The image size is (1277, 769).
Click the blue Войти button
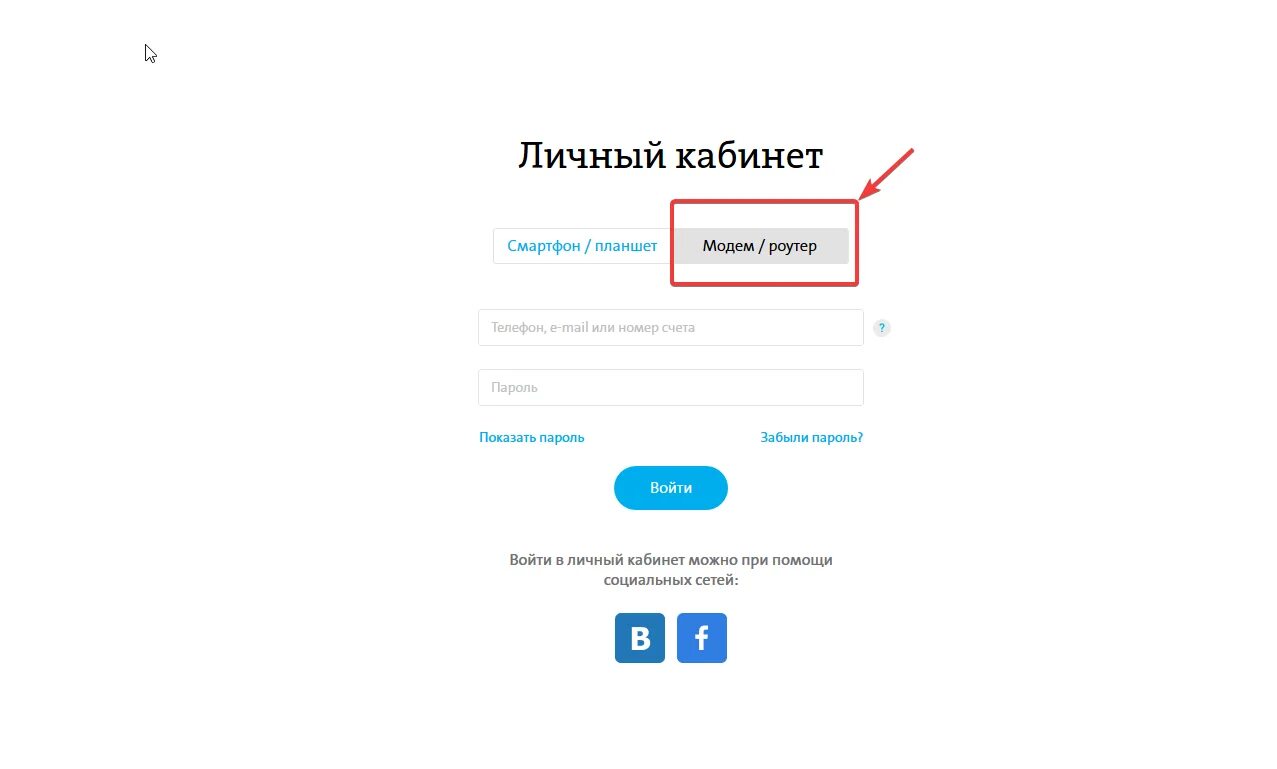tap(670, 488)
